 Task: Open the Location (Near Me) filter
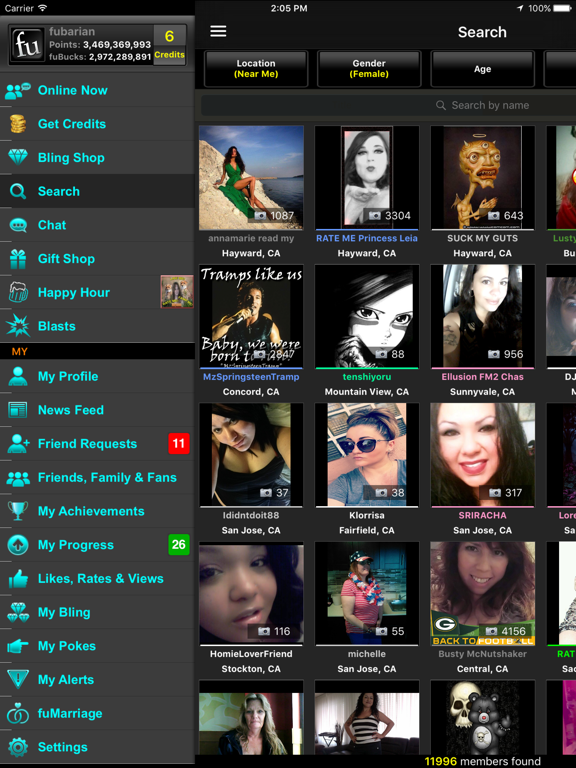[x=256, y=69]
